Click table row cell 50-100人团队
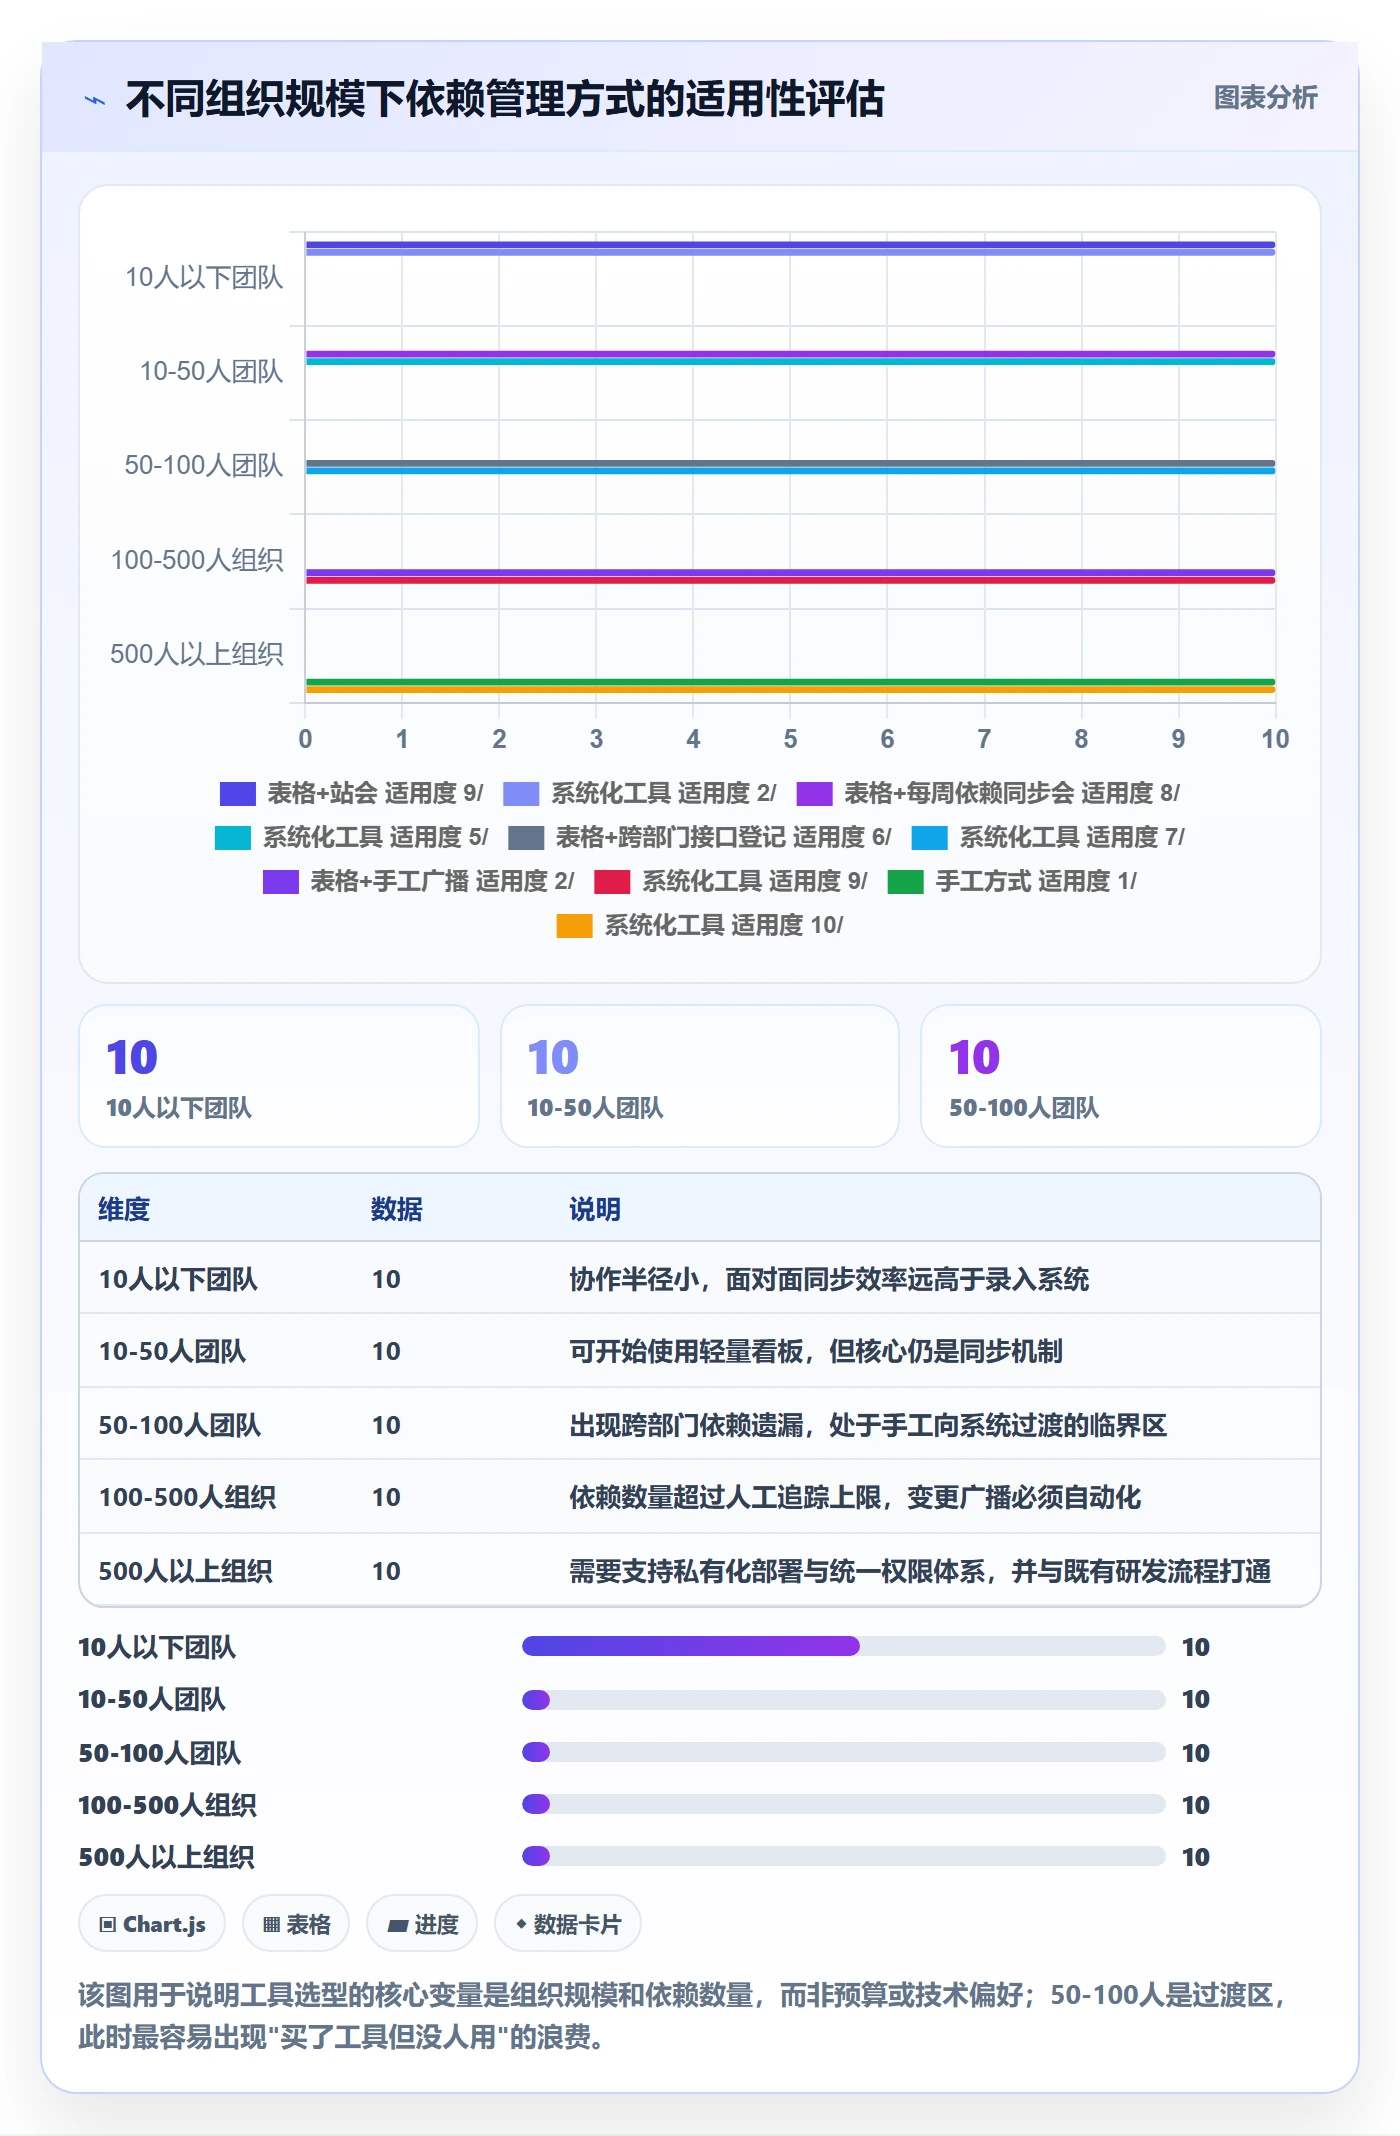This screenshot has height=2136, width=1400. click(180, 1426)
